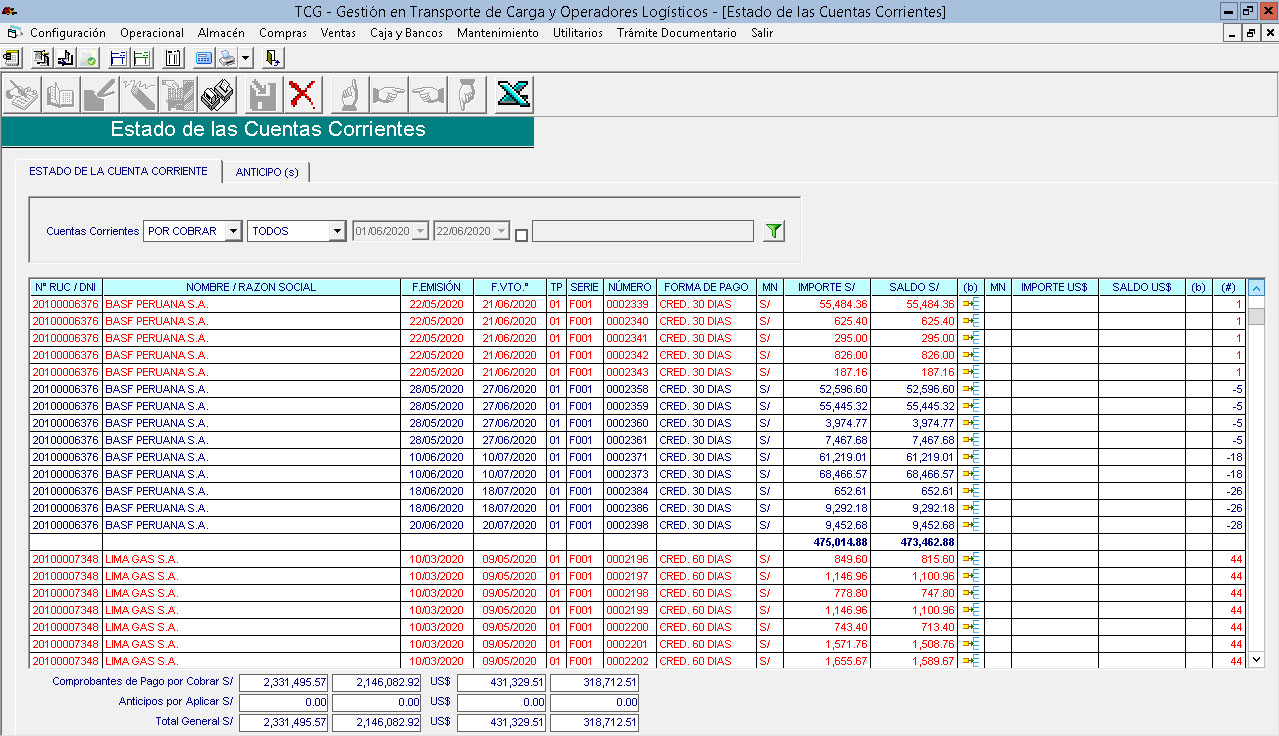Click the print icon in large toolbar
This screenshot has height=736, width=1279.
217,95
